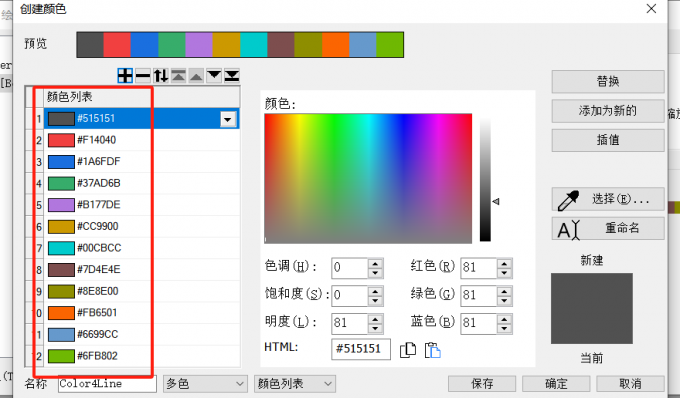Select color row #6699CC
Screen dimensions: 680x398
[141, 334]
